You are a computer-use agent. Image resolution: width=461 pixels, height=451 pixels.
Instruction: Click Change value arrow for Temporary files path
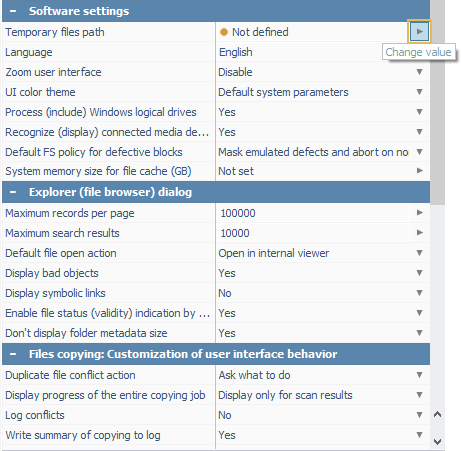(419, 32)
